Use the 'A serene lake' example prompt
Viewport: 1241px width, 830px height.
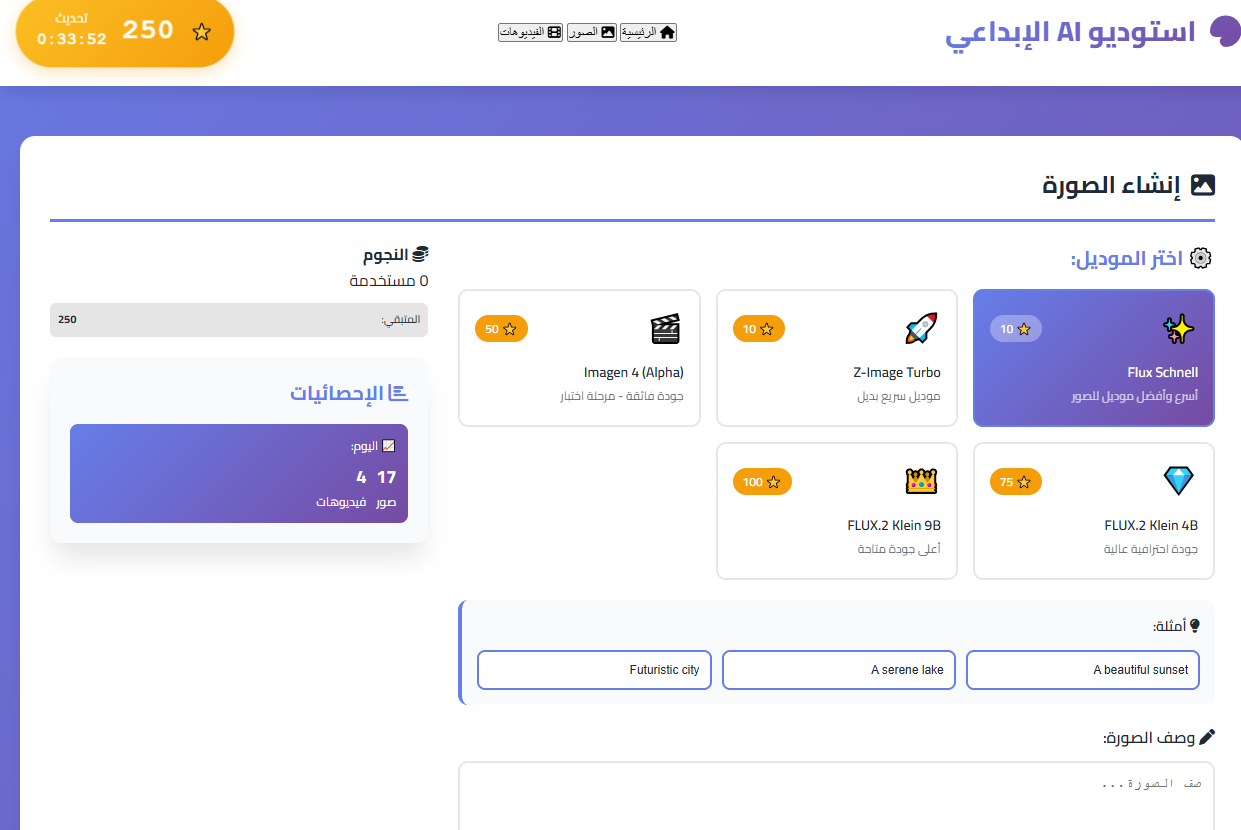click(839, 670)
